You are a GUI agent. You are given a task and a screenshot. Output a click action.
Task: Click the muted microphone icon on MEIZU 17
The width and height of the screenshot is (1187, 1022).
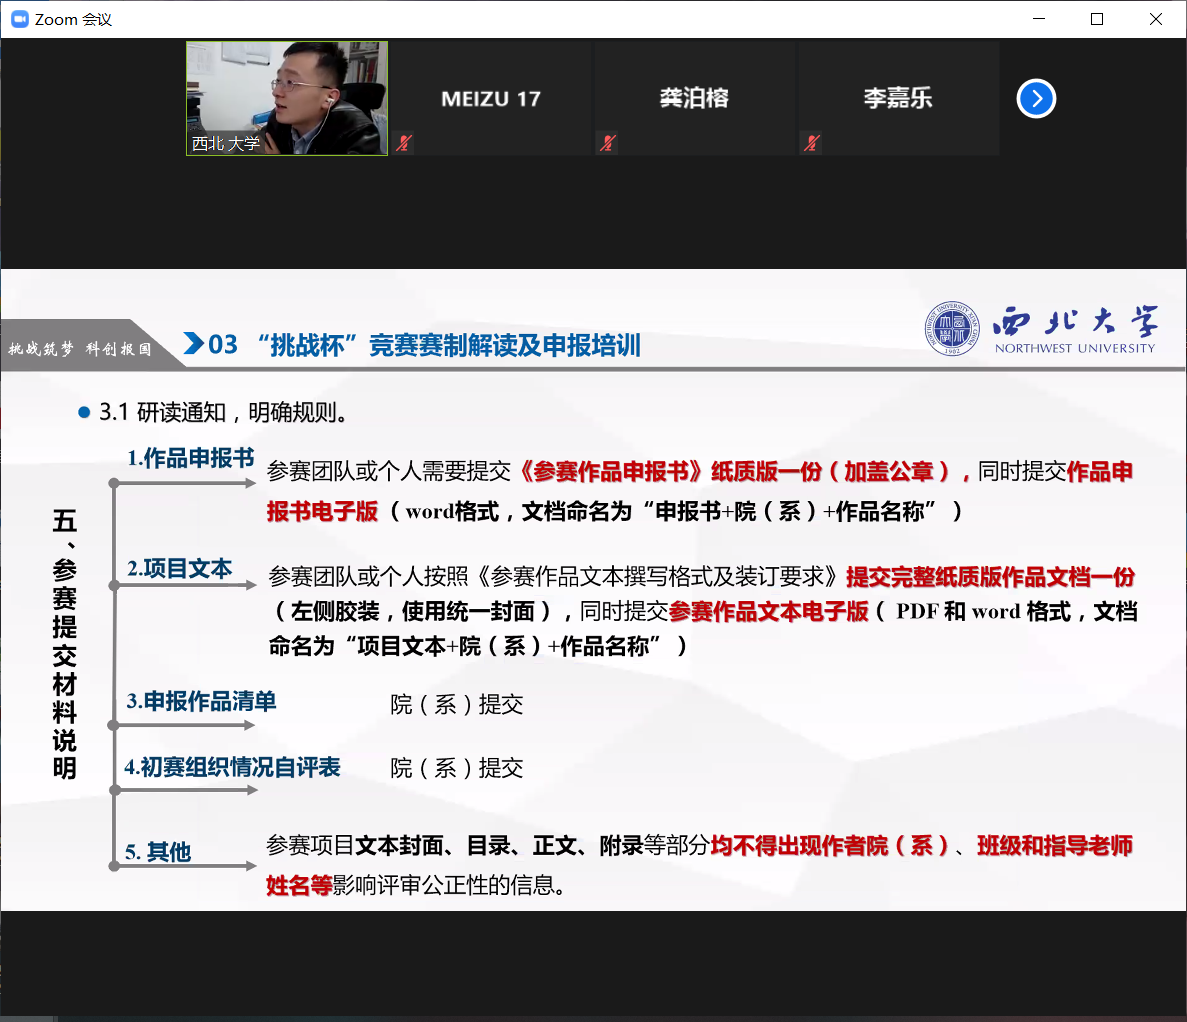404,143
